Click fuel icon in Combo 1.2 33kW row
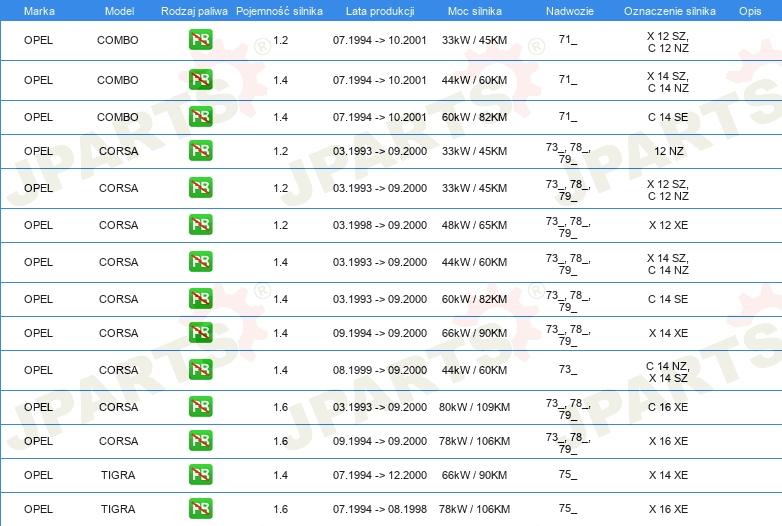 tap(200, 40)
